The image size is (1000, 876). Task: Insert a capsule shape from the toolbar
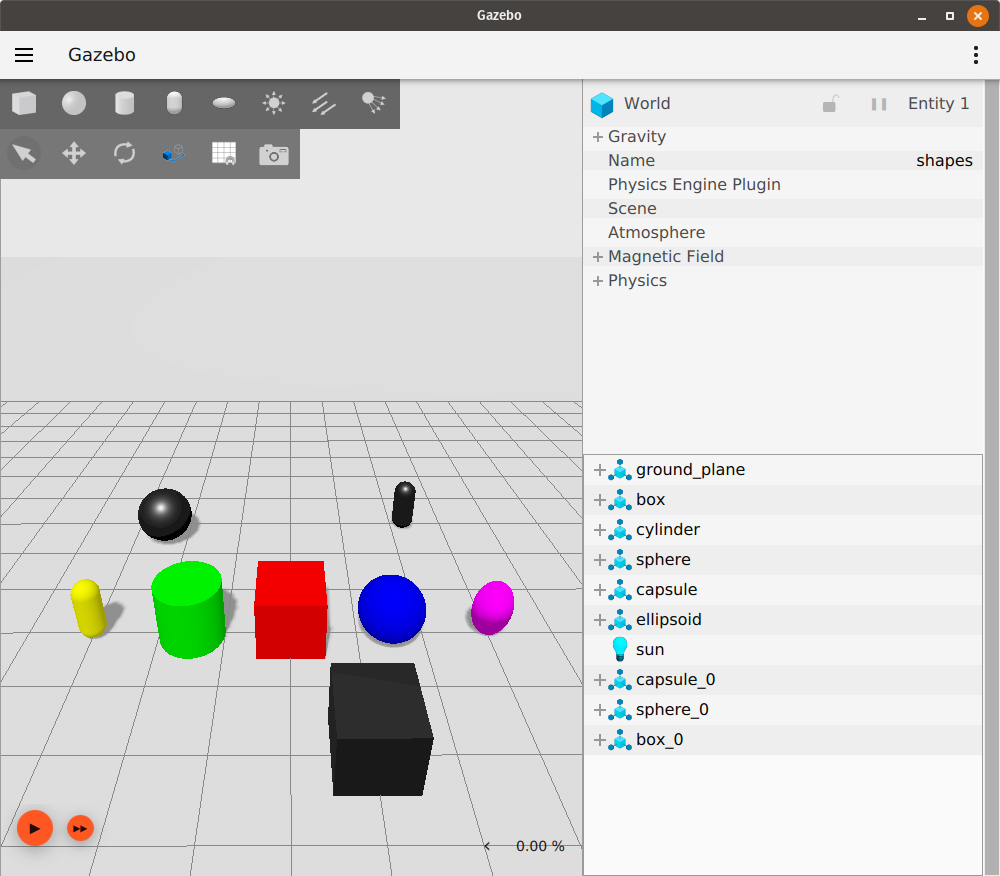tap(174, 103)
